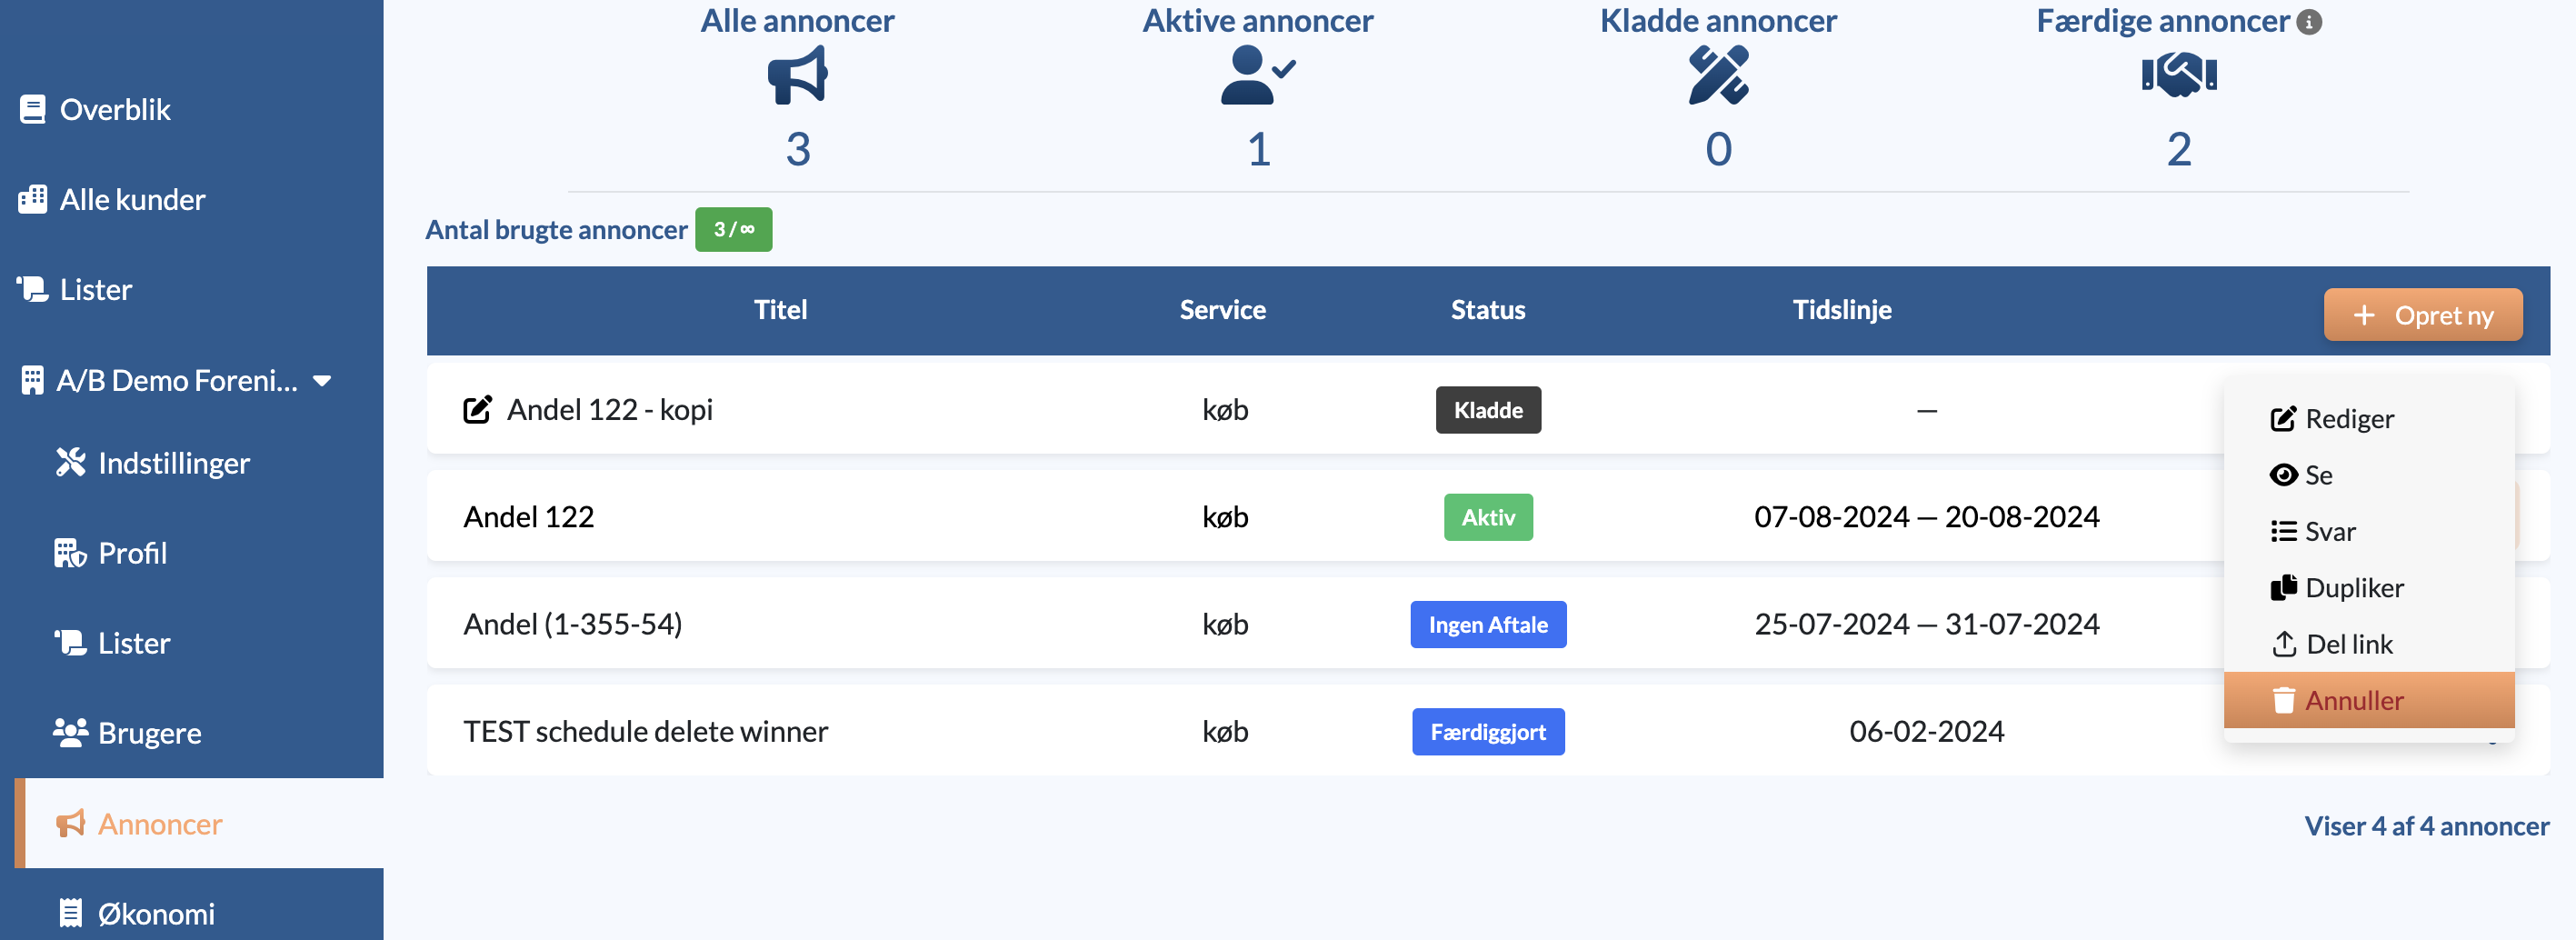Image resolution: width=2576 pixels, height=940 pixels.
Task: Click the Overblik document icon
Action: [33, 109]
